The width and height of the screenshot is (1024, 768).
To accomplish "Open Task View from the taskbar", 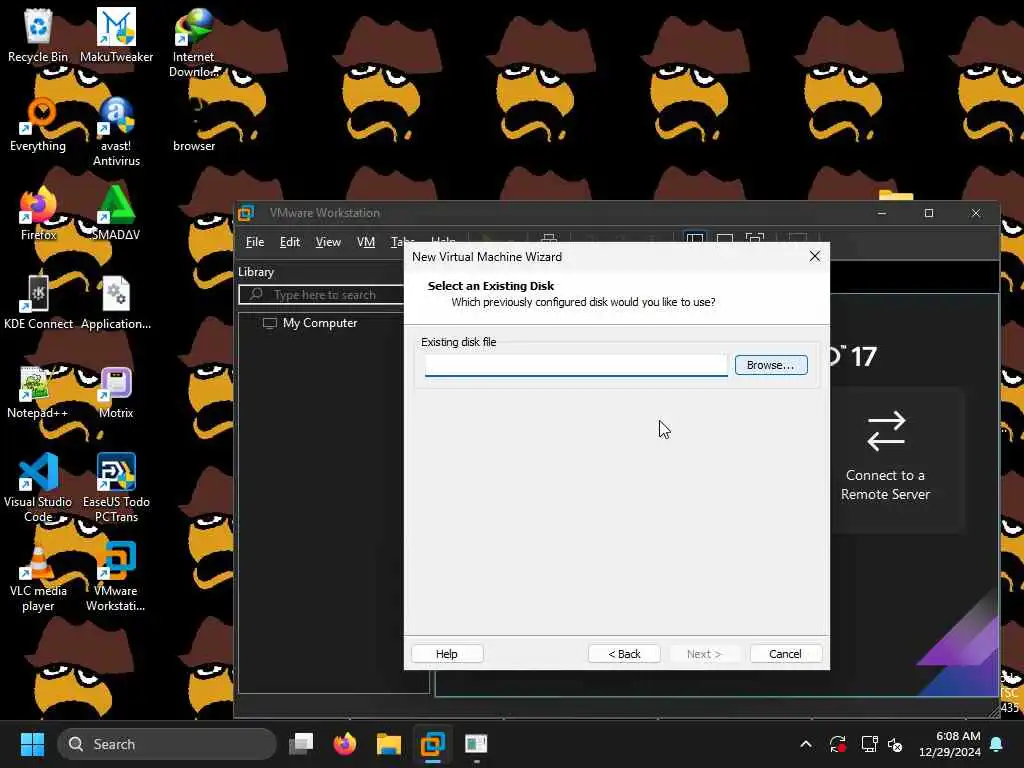I will [x=301, y=744].
